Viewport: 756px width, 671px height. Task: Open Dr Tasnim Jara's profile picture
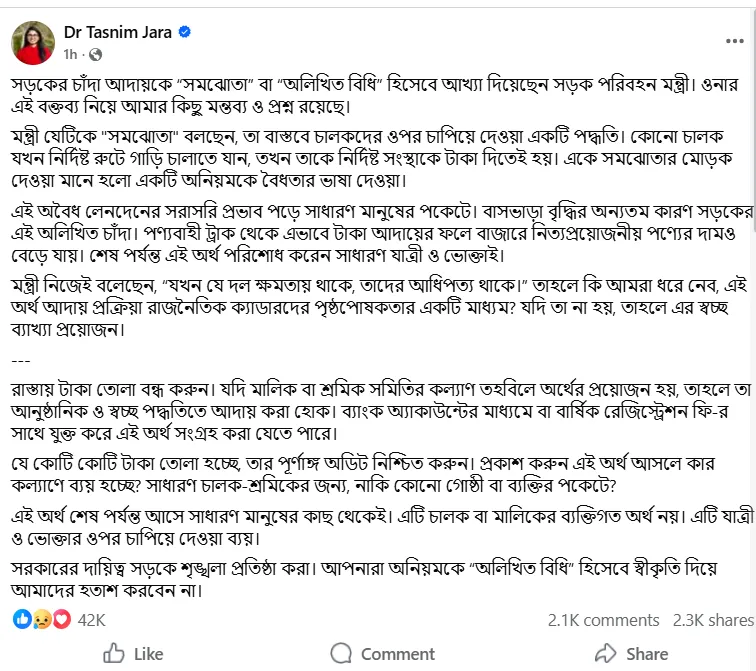[32, 40]
